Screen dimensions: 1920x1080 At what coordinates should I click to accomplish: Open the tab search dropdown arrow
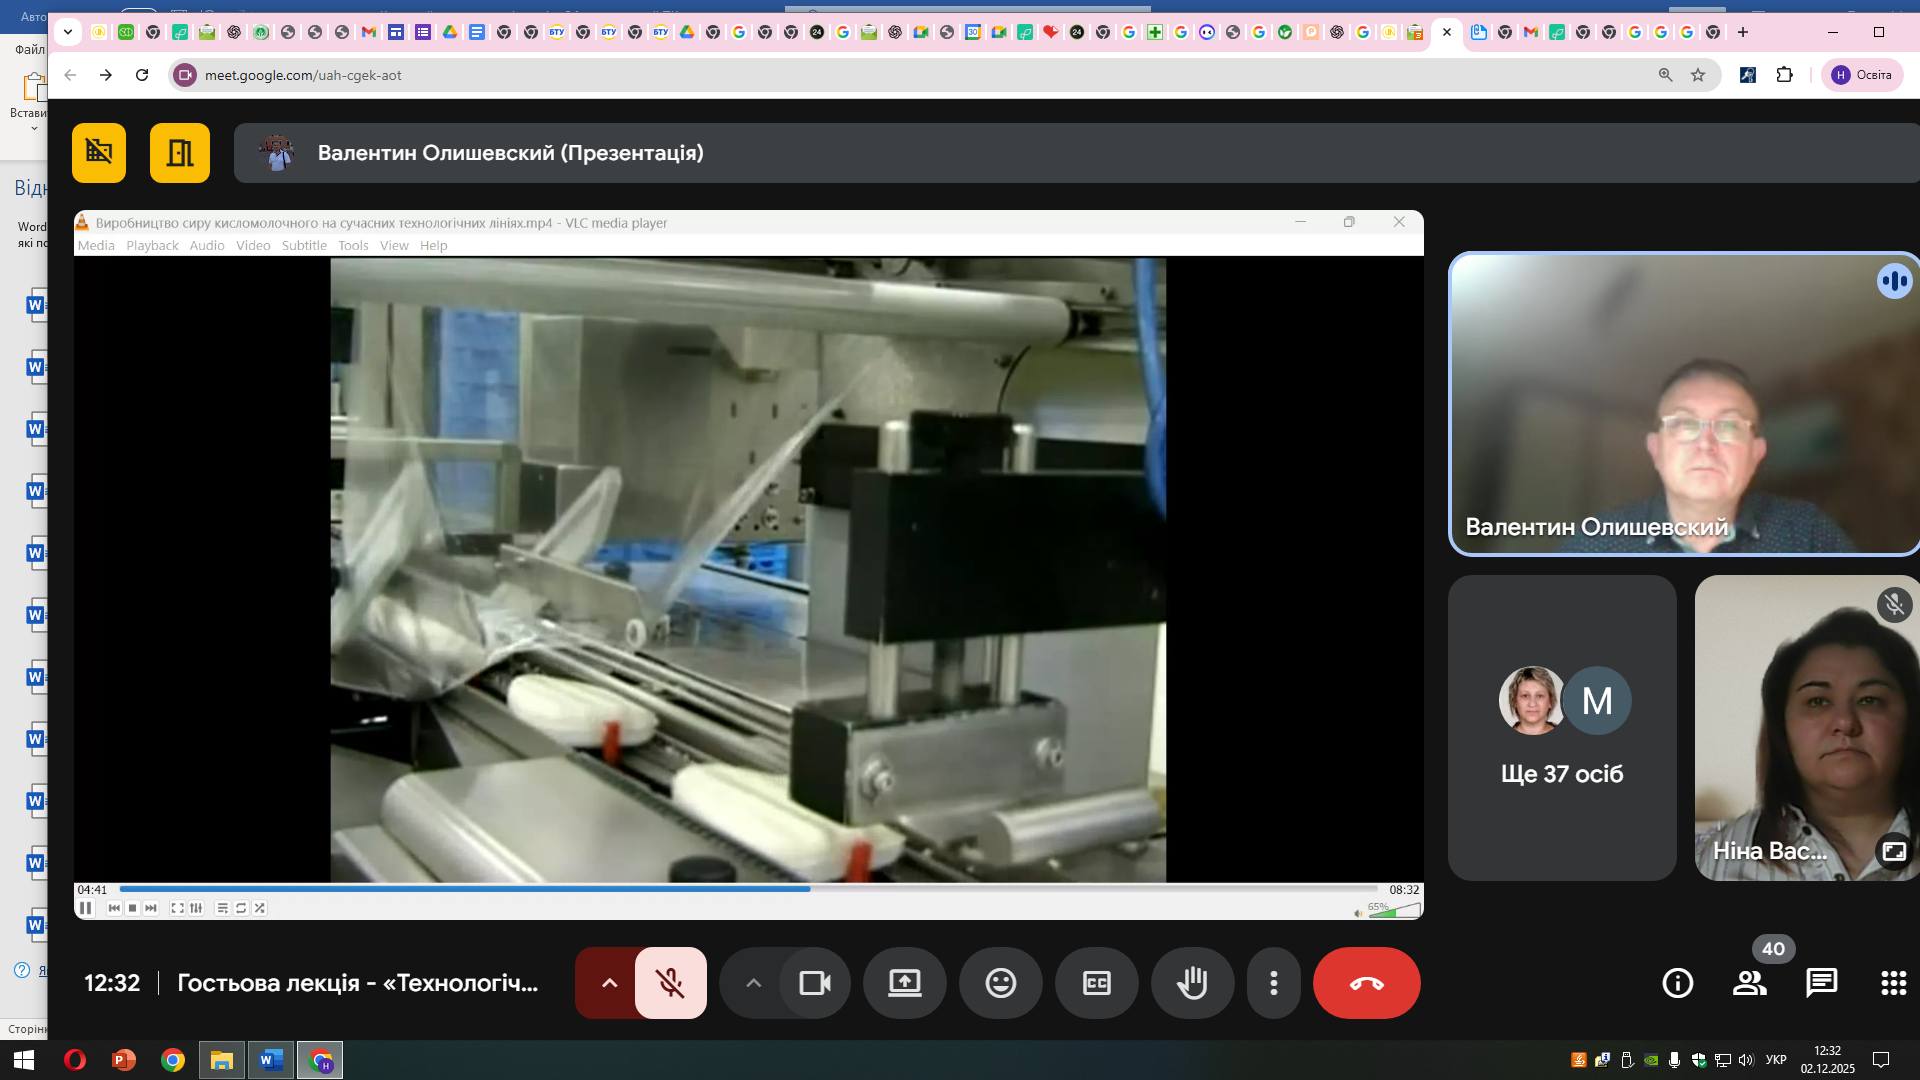click(67, 32)
